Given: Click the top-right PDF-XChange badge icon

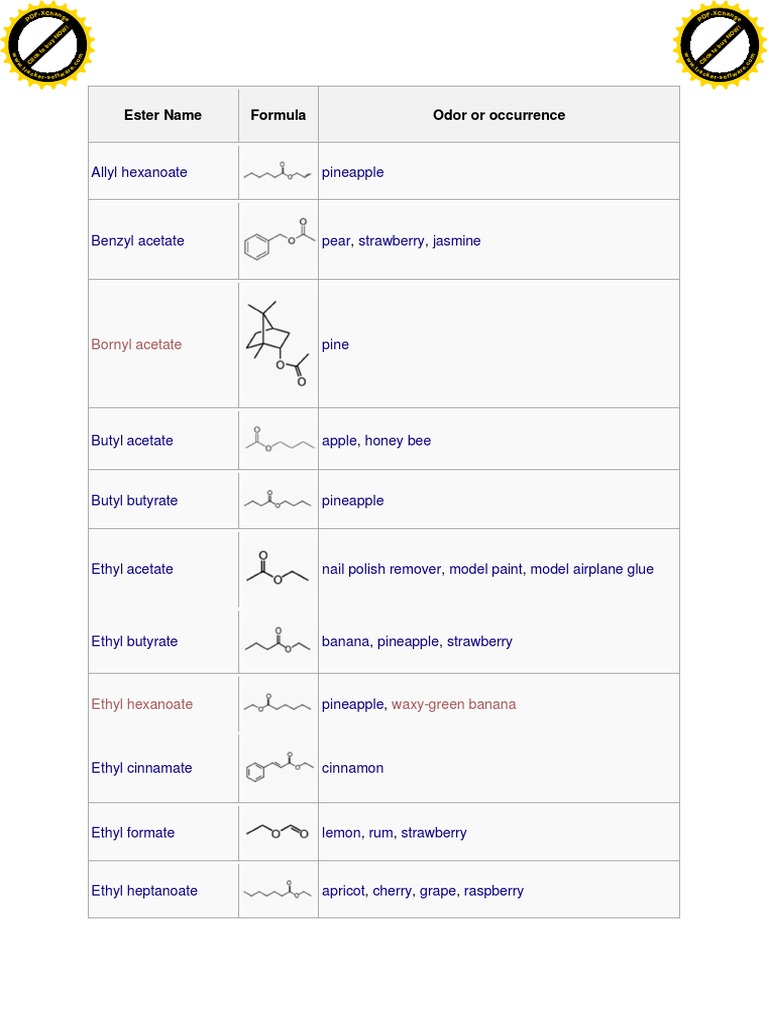Looking at the screenshot, I should pyautogui.click(x=720, y=45).
